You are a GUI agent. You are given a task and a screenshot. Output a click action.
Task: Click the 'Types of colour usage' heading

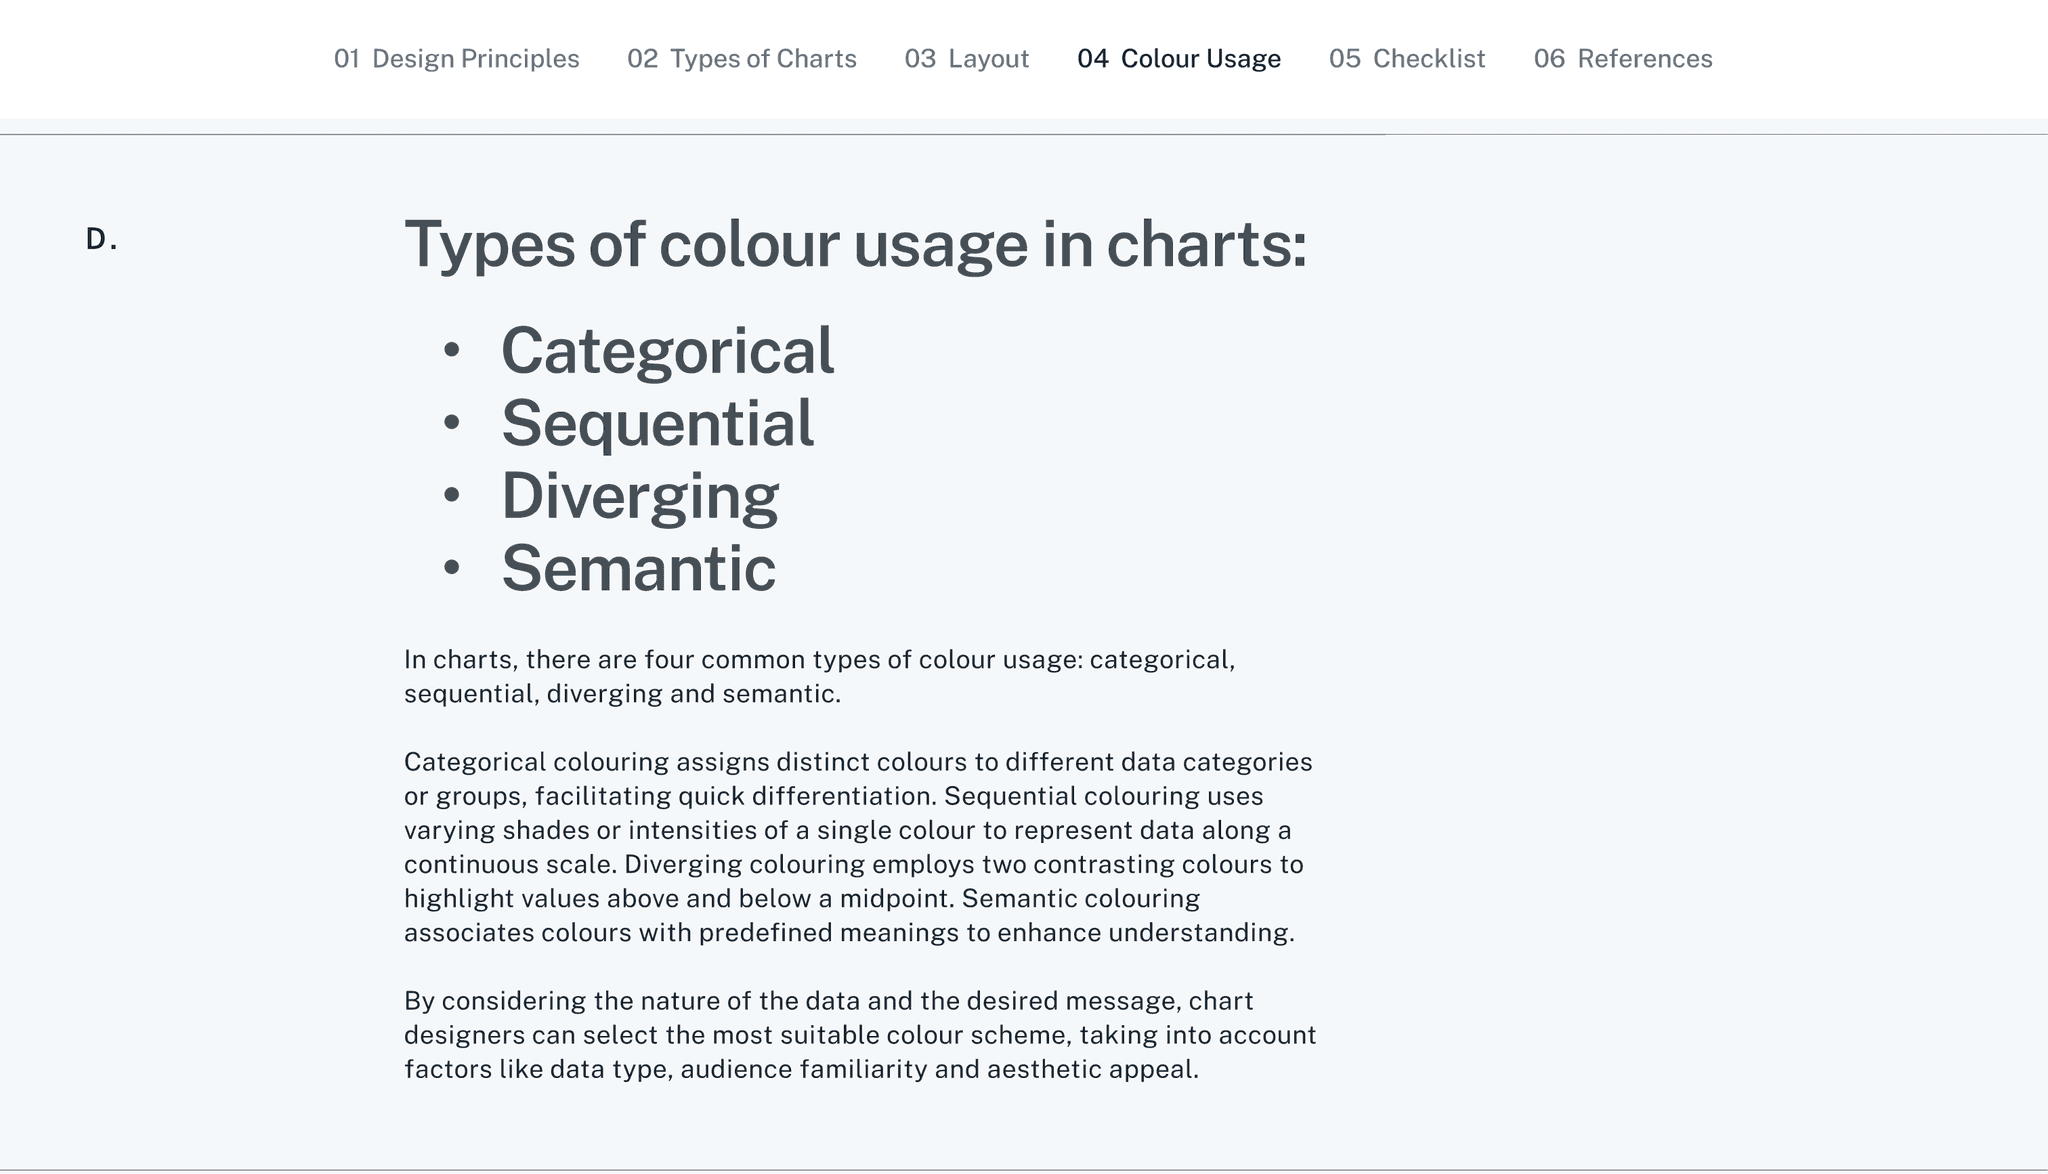click(x=855, y=244)
